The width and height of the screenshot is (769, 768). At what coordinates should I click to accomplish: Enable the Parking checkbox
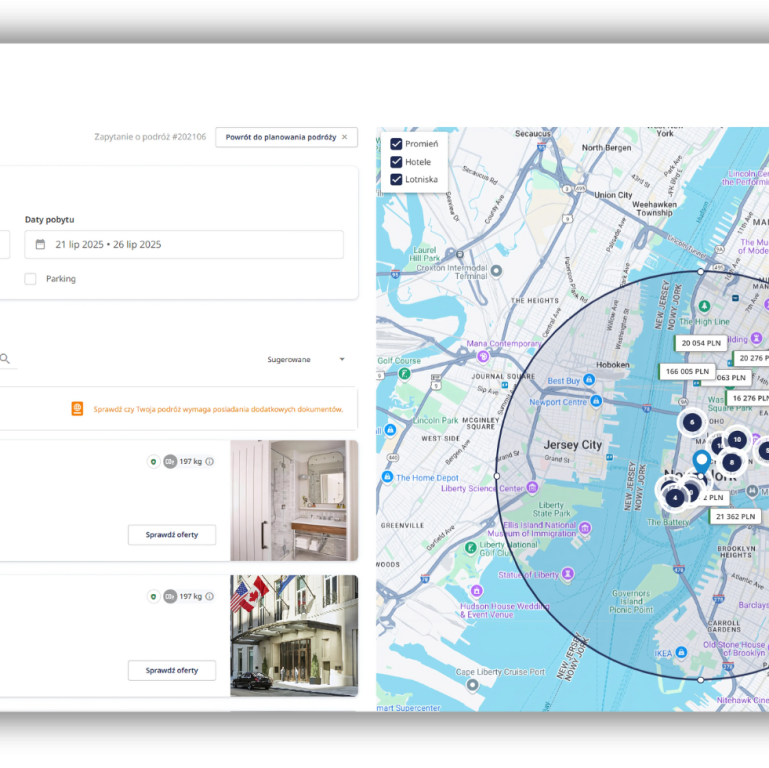(30, 279)
